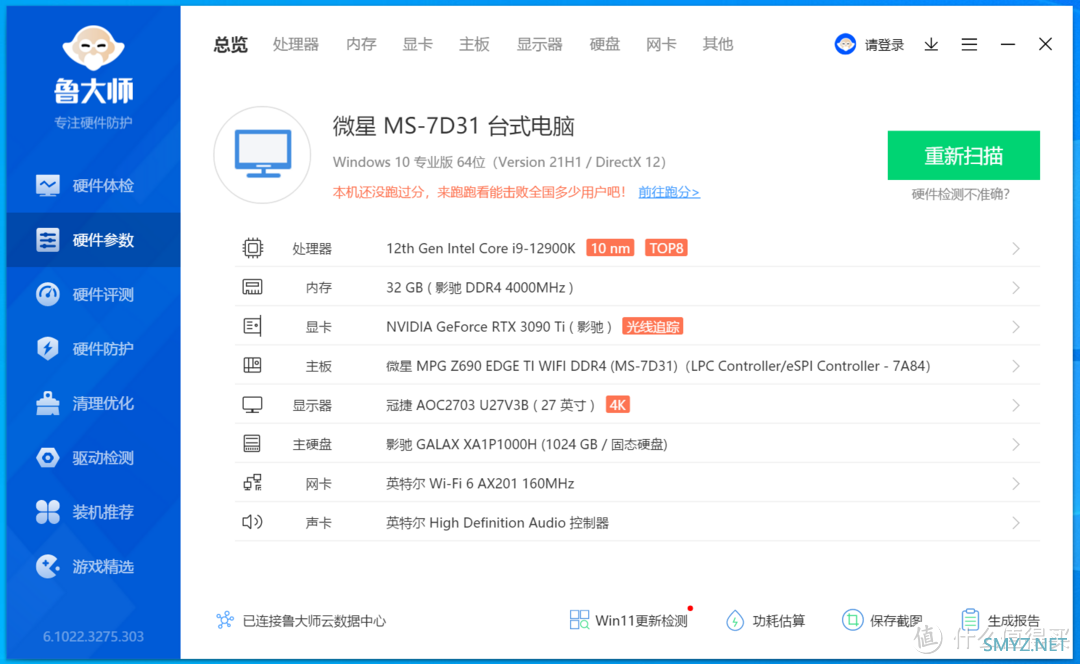Image resolution: width=1080 pixels, height=664 pixels.
Task: Click the 主板 motherboard icon
Action: [x=252, y=365]
